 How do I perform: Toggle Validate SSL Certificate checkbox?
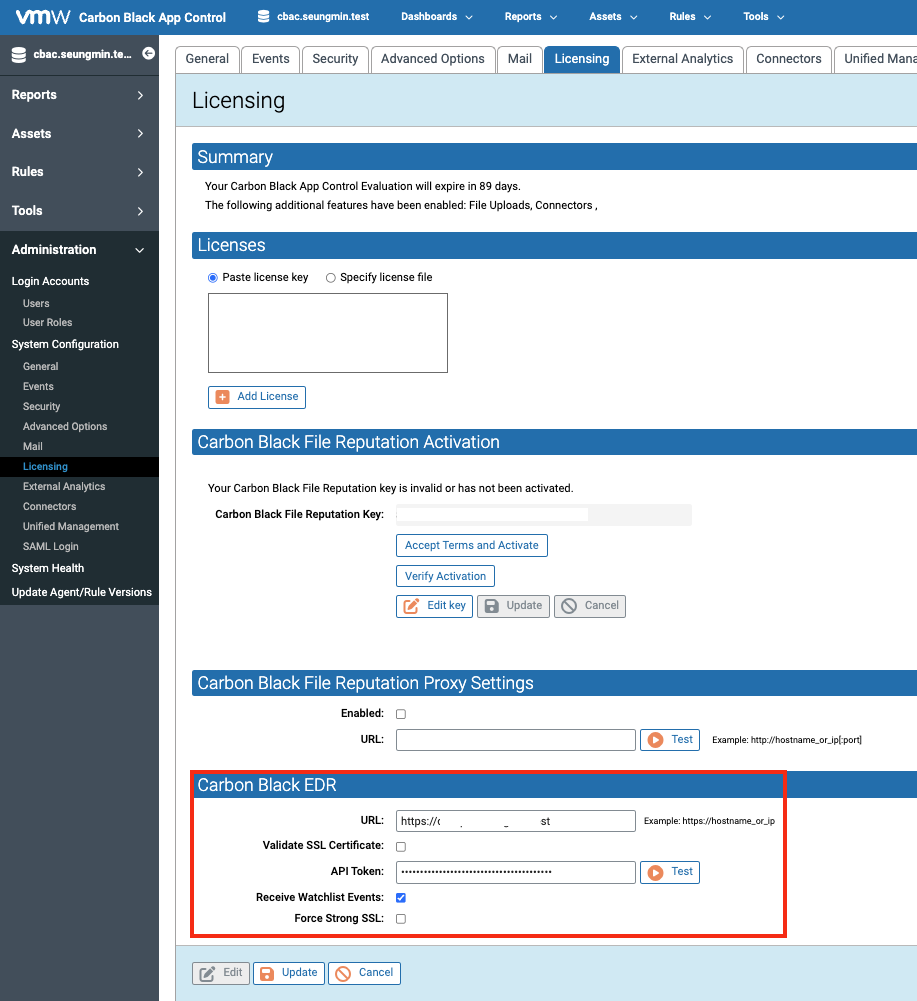[401, 847]
